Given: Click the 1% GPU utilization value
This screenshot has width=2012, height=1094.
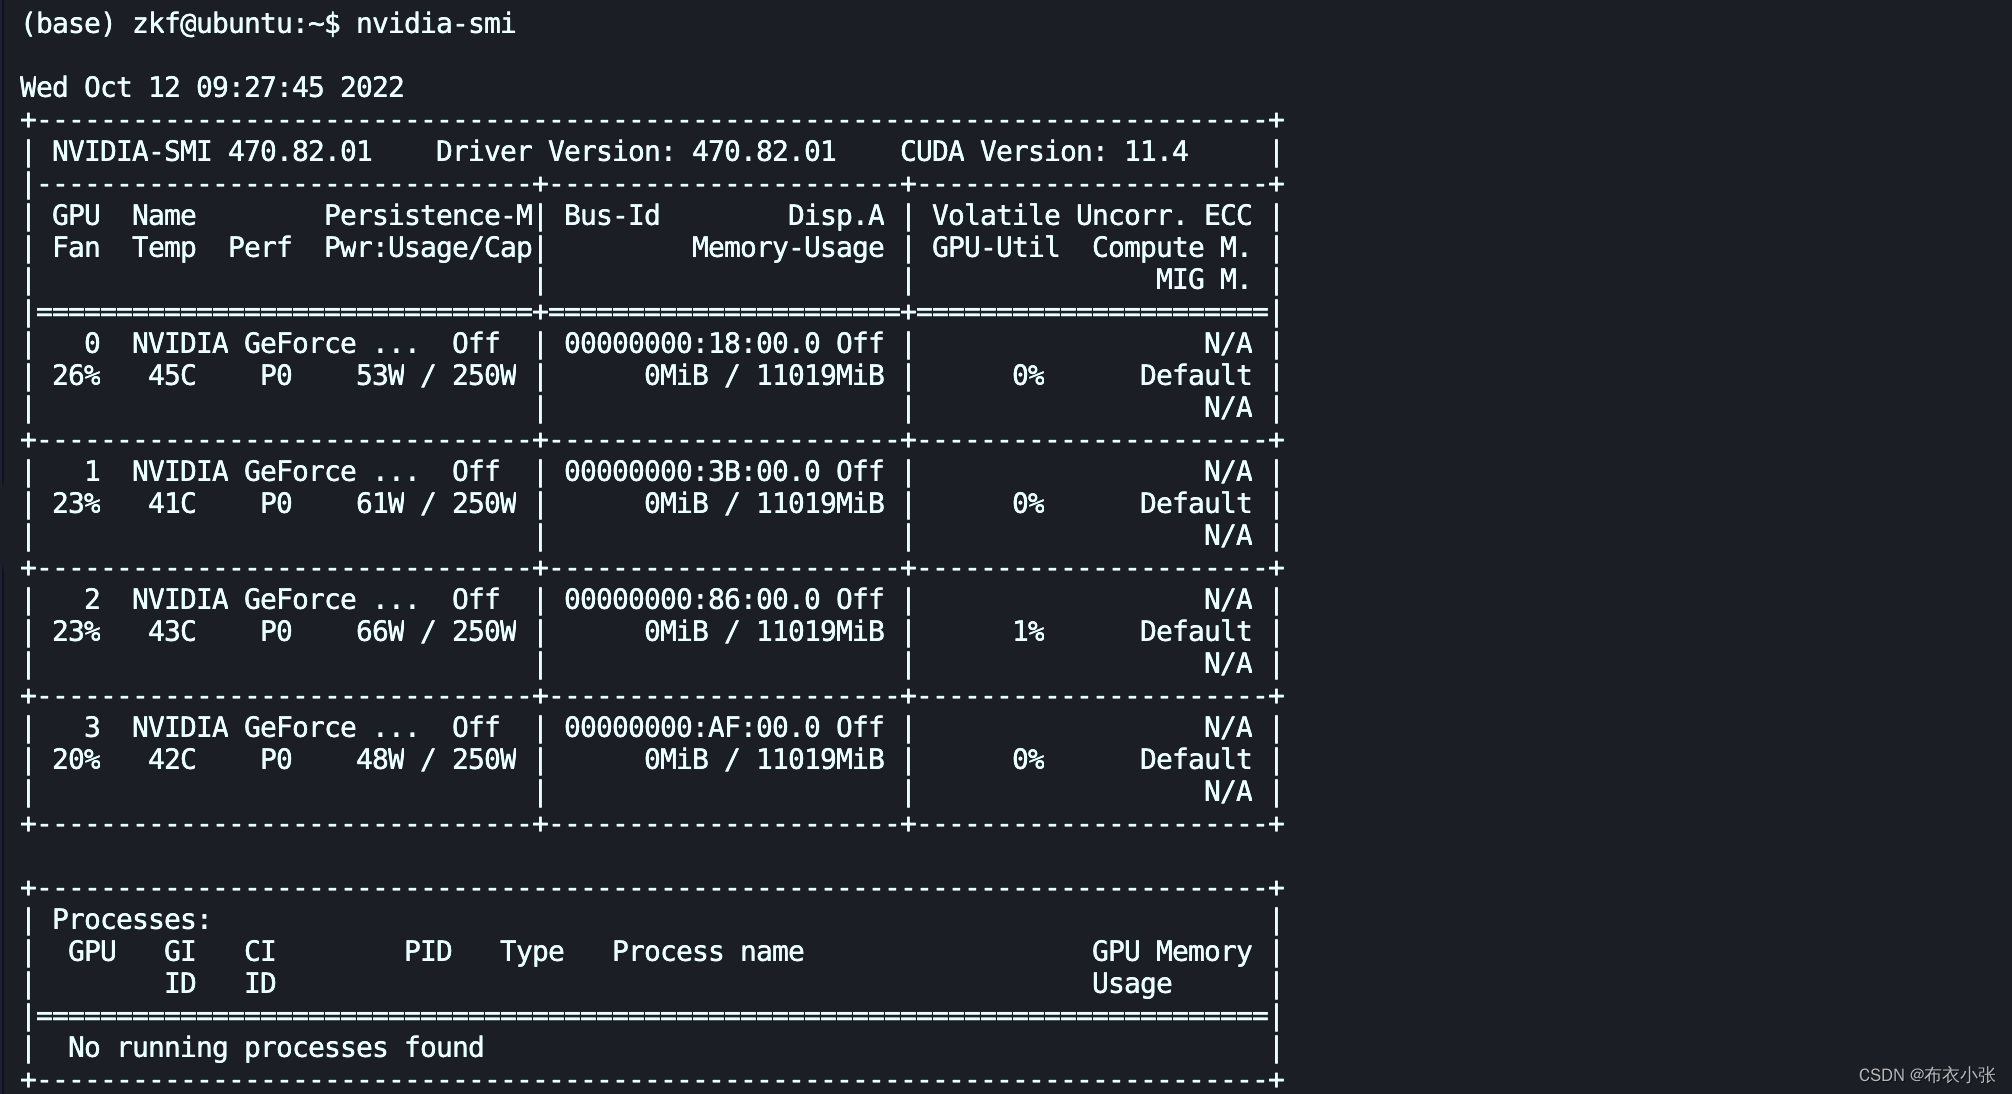Looking at the screenshot, I should (x=1028, y=631).
